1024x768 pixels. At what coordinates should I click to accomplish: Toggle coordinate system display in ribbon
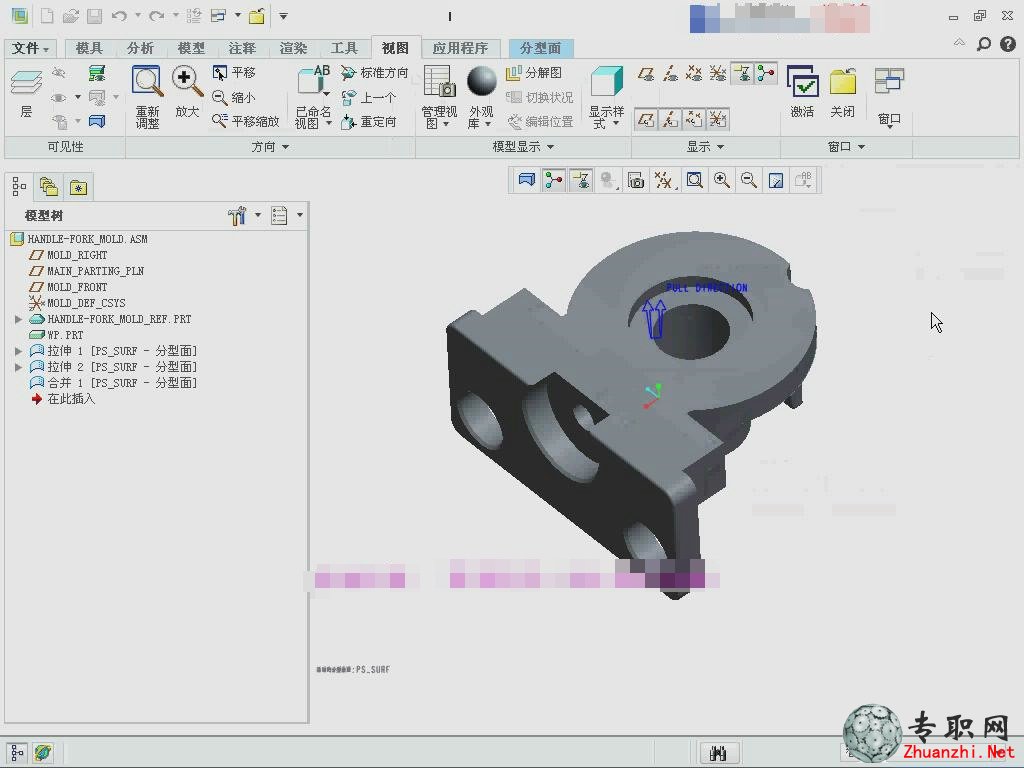tap(718, 73)
